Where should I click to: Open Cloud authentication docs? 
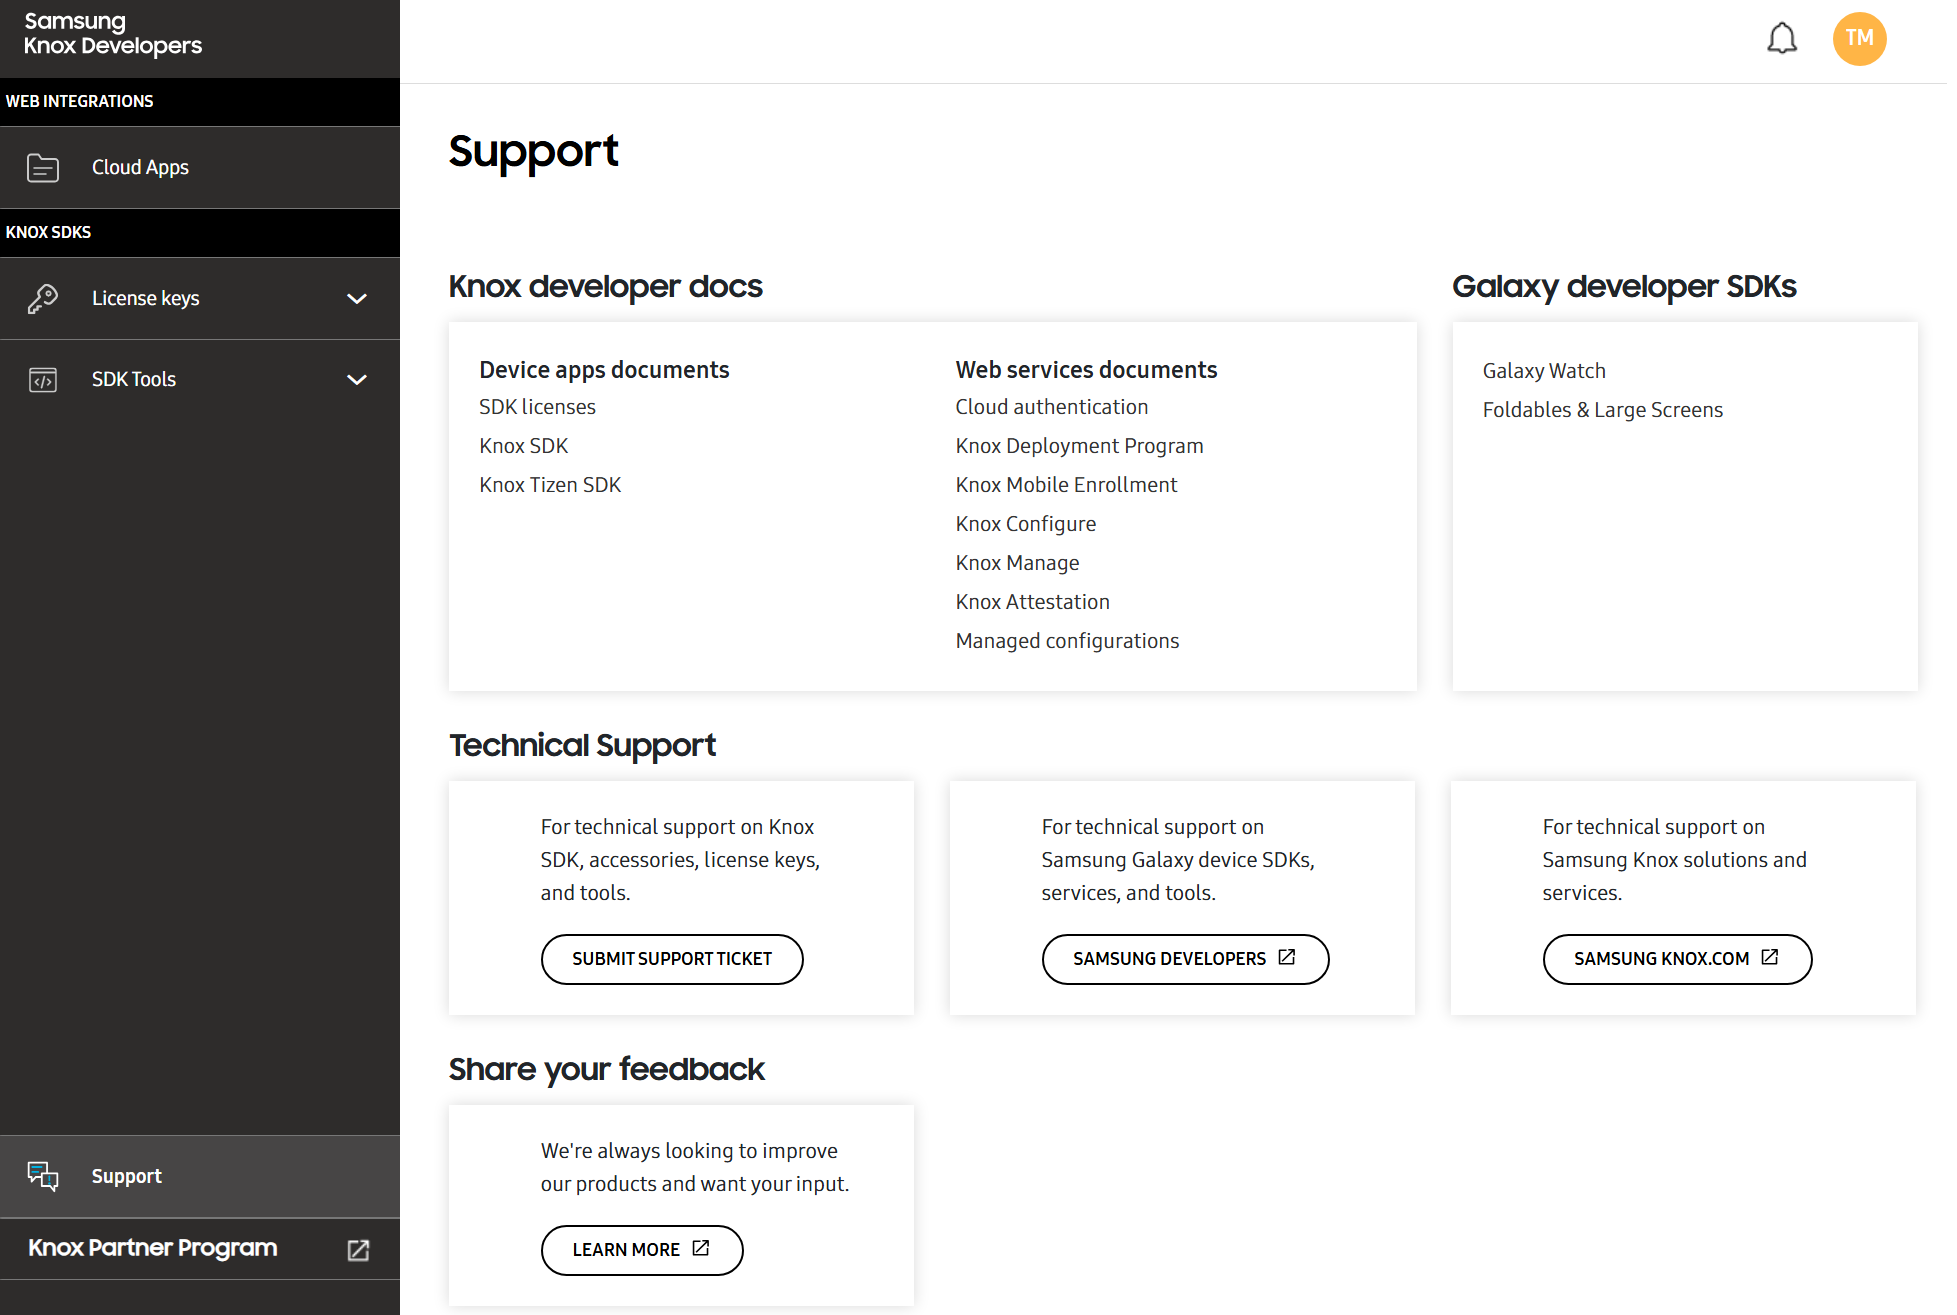1051,407
